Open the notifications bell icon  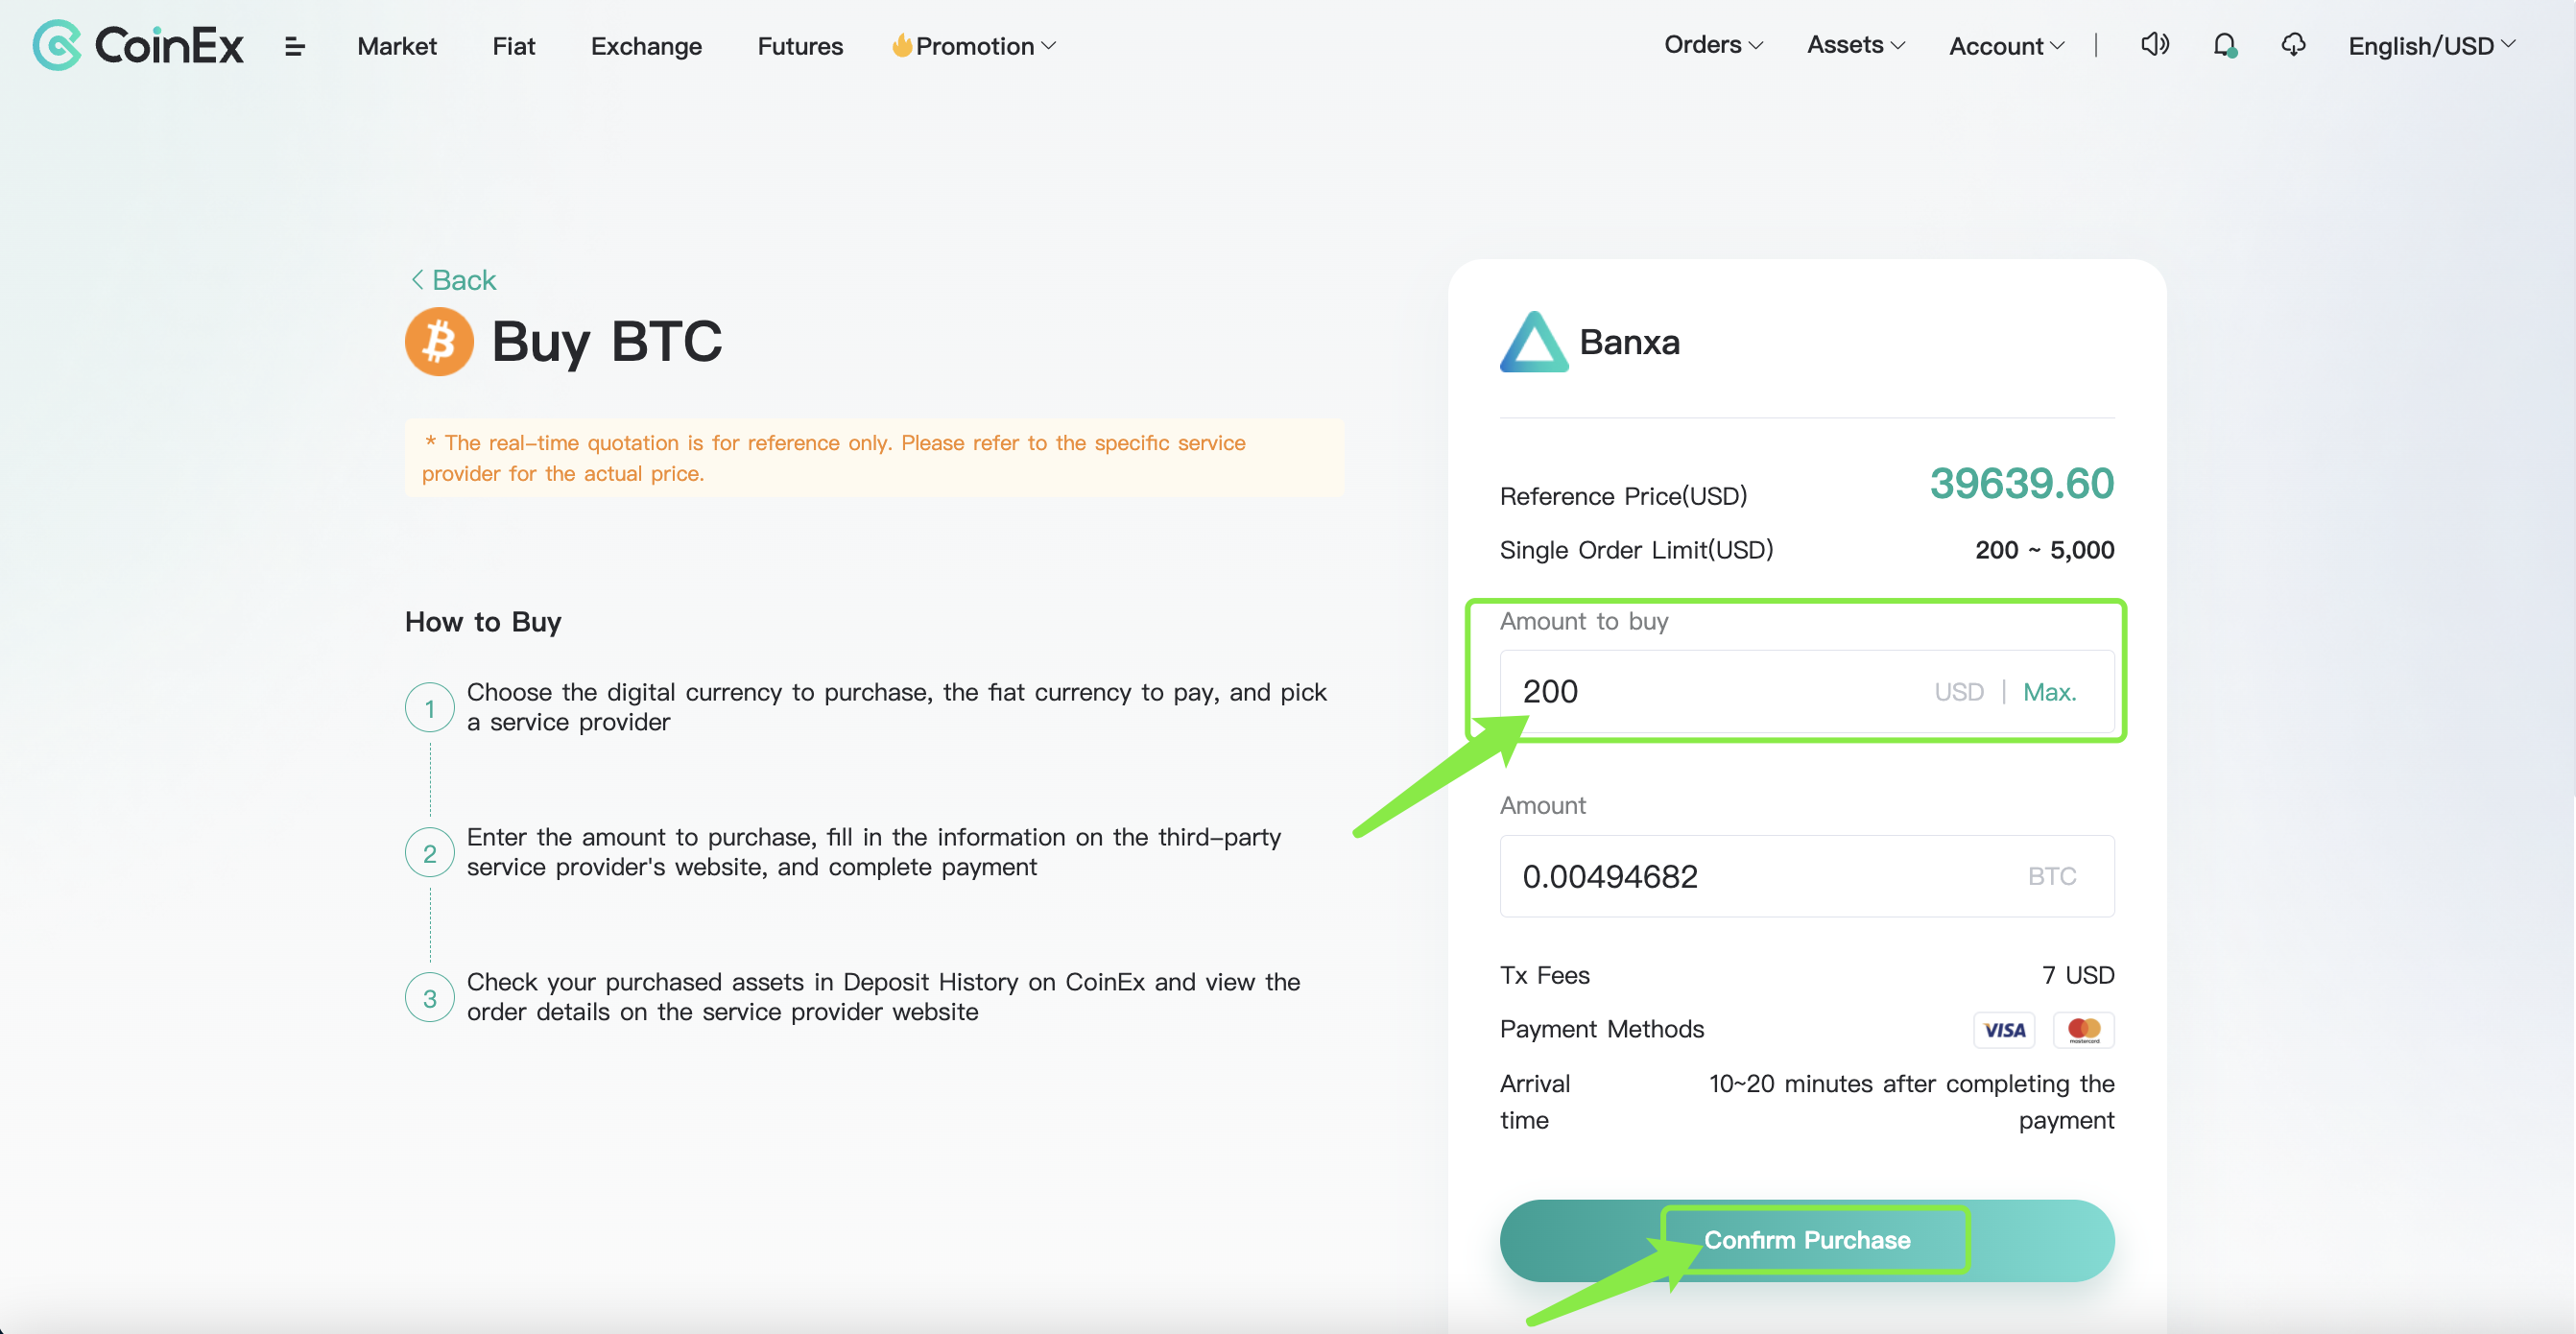(2224, 45)
